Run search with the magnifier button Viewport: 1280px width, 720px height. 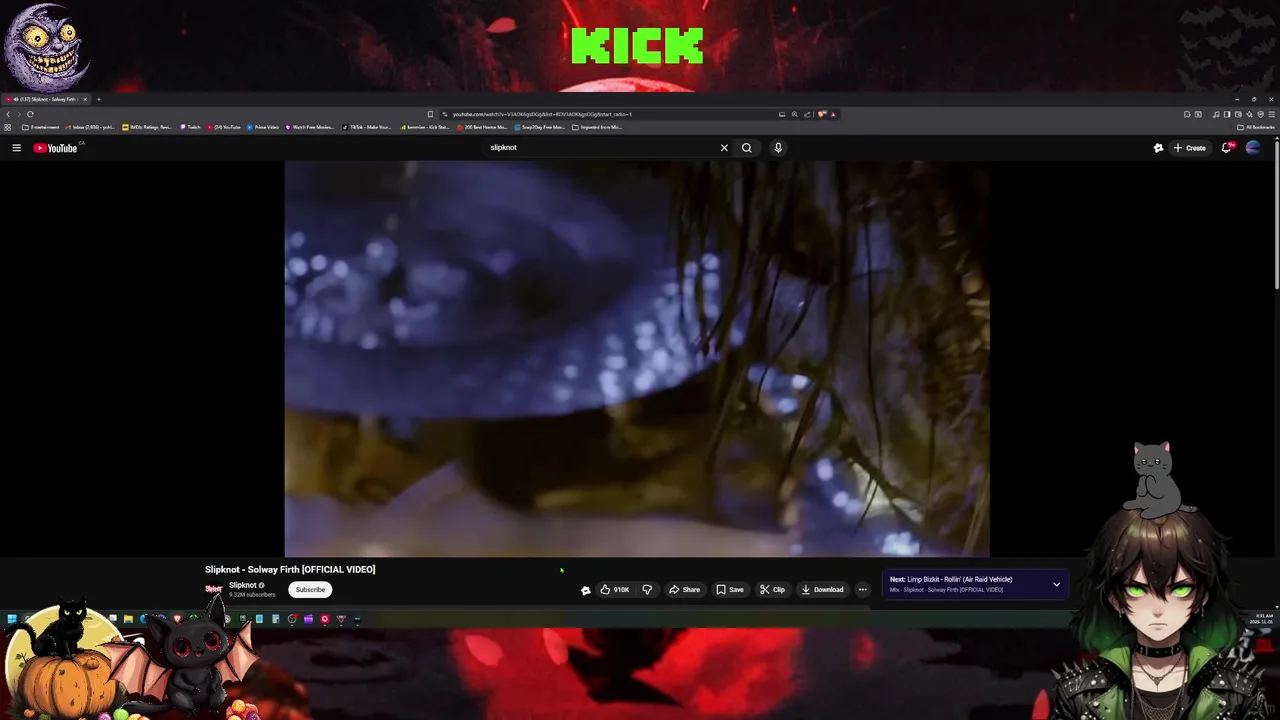746,148
